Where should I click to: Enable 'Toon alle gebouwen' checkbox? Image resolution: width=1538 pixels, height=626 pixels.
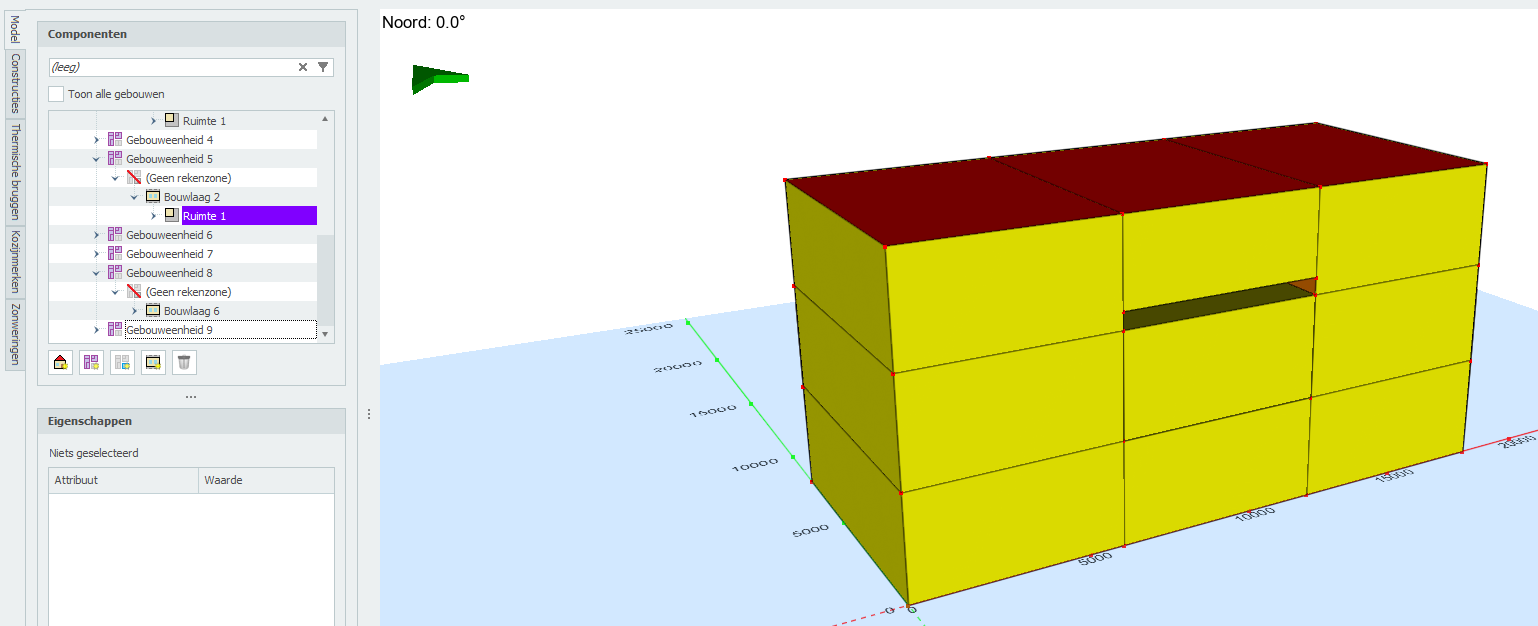tap(57, 94)
